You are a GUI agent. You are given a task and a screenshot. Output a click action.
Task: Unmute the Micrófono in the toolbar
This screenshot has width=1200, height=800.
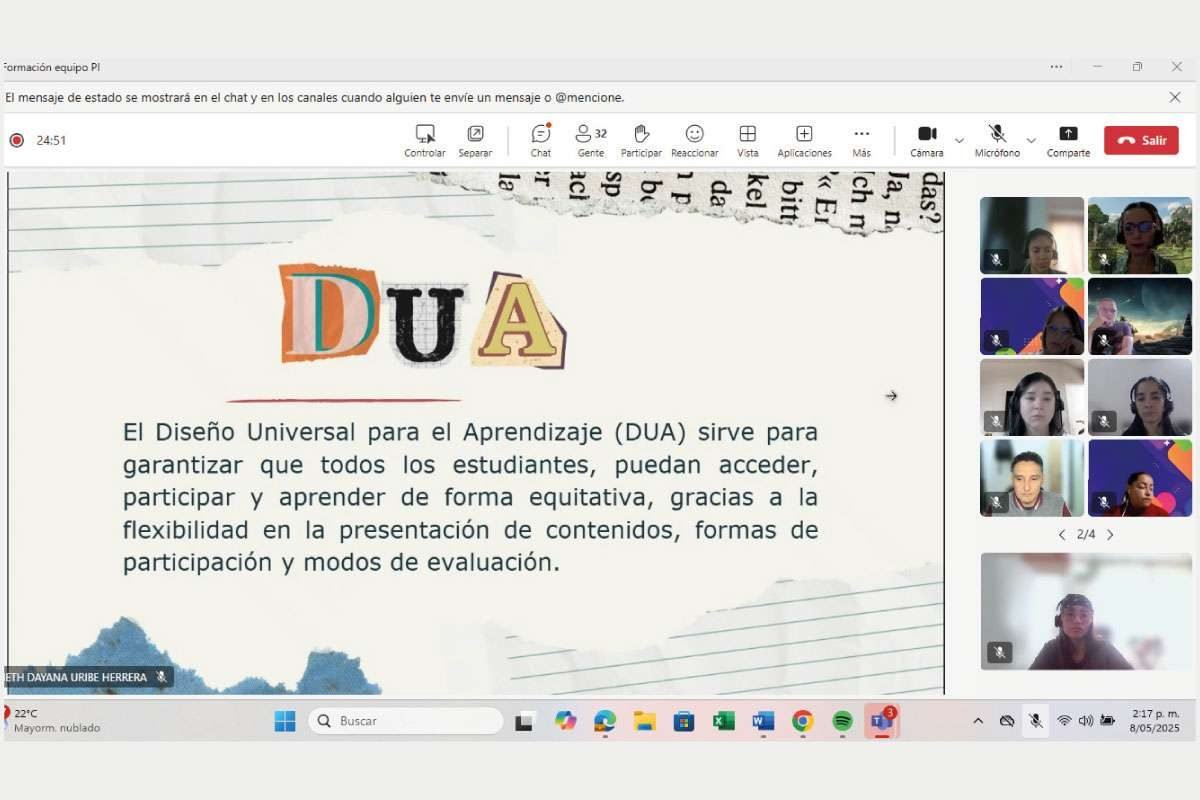(997, 140)
